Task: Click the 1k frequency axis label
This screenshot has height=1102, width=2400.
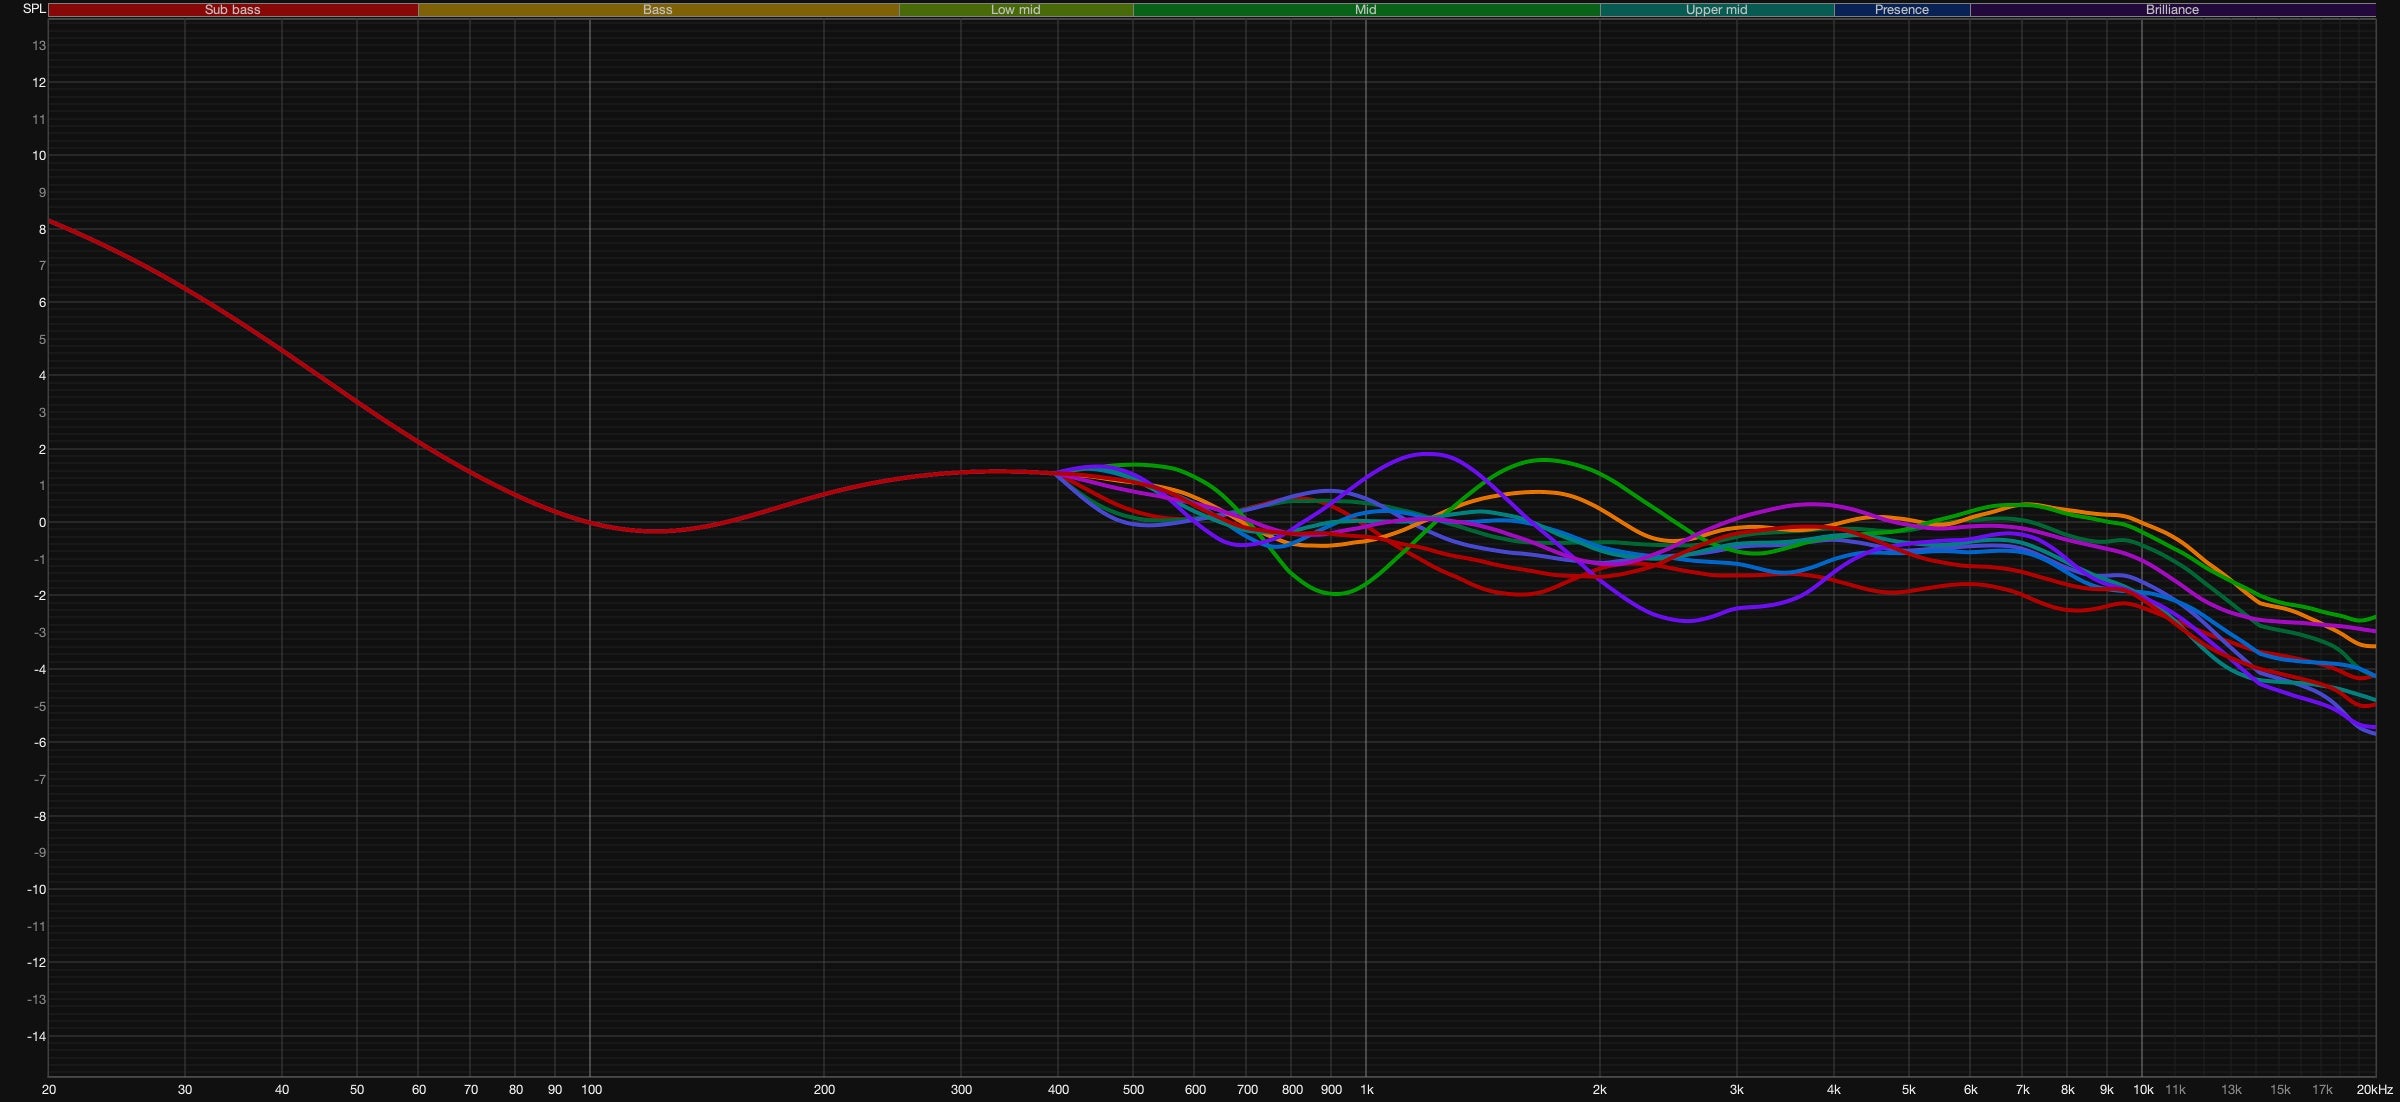Action: (x=1366, y=1090)
